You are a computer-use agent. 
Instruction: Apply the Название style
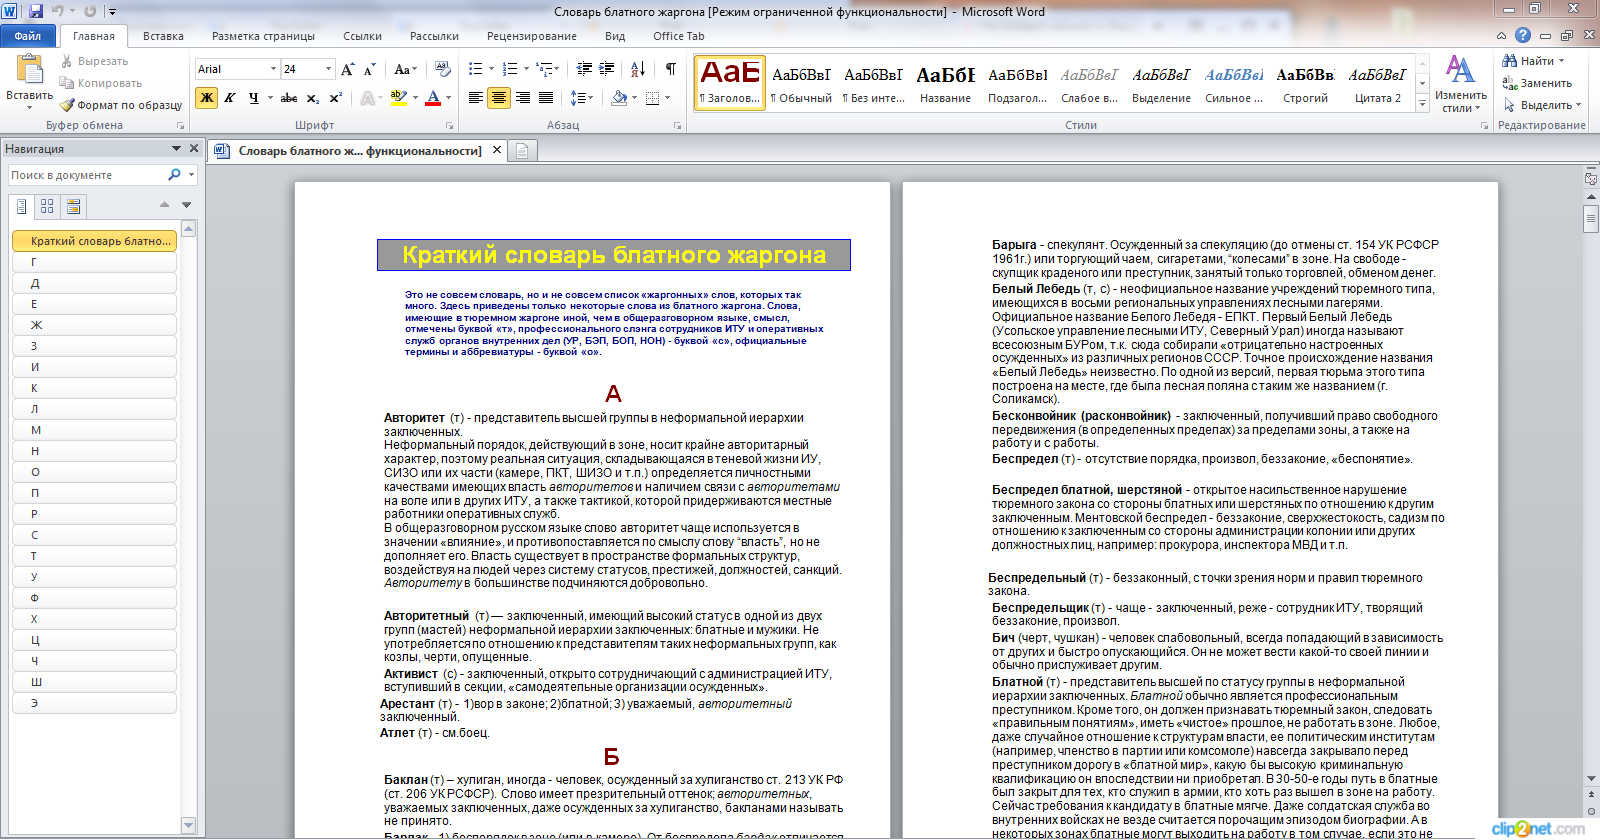(945, 82)
